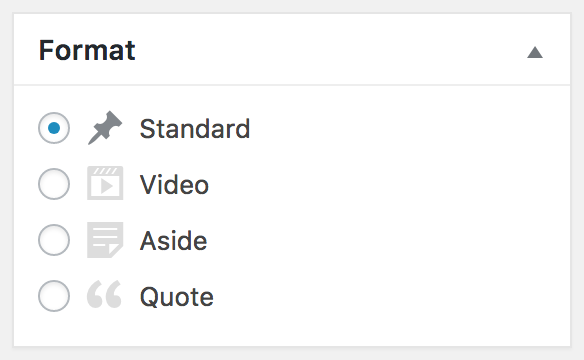Click the Quote label text
Viewport: 584px width, 360px height.
177,297
